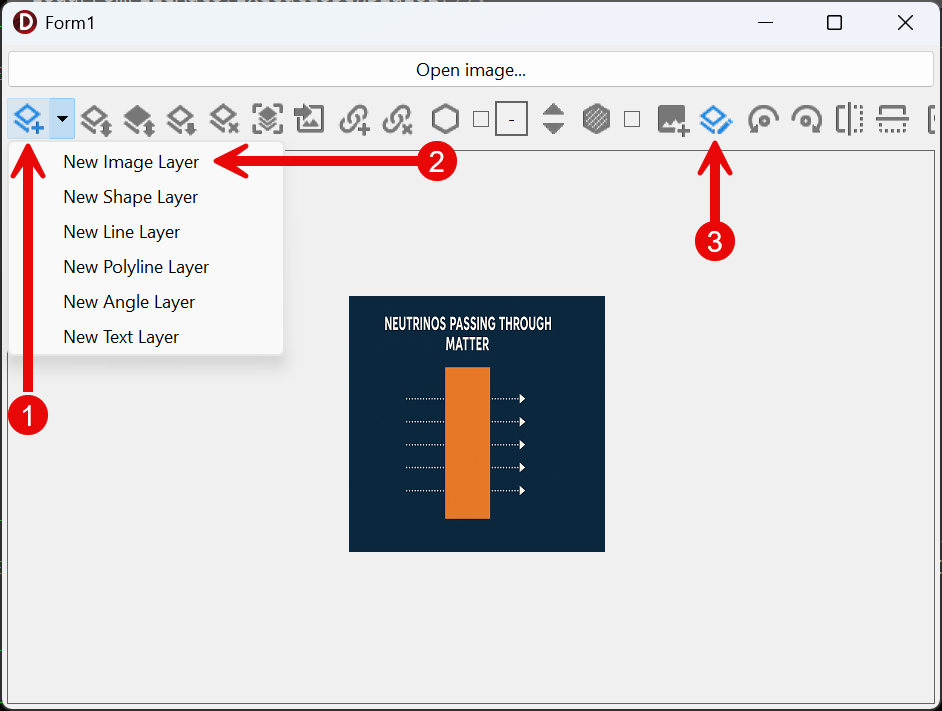942x711 pixels.
Task: Click the neutrinos image on canvas
Action: point(477,424)
